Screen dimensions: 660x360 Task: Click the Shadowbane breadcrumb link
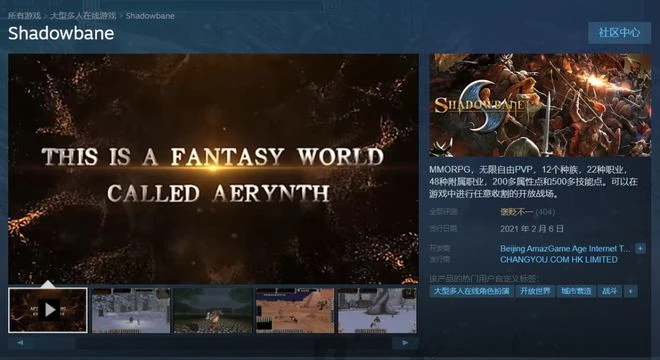click(x=150, y=16)
